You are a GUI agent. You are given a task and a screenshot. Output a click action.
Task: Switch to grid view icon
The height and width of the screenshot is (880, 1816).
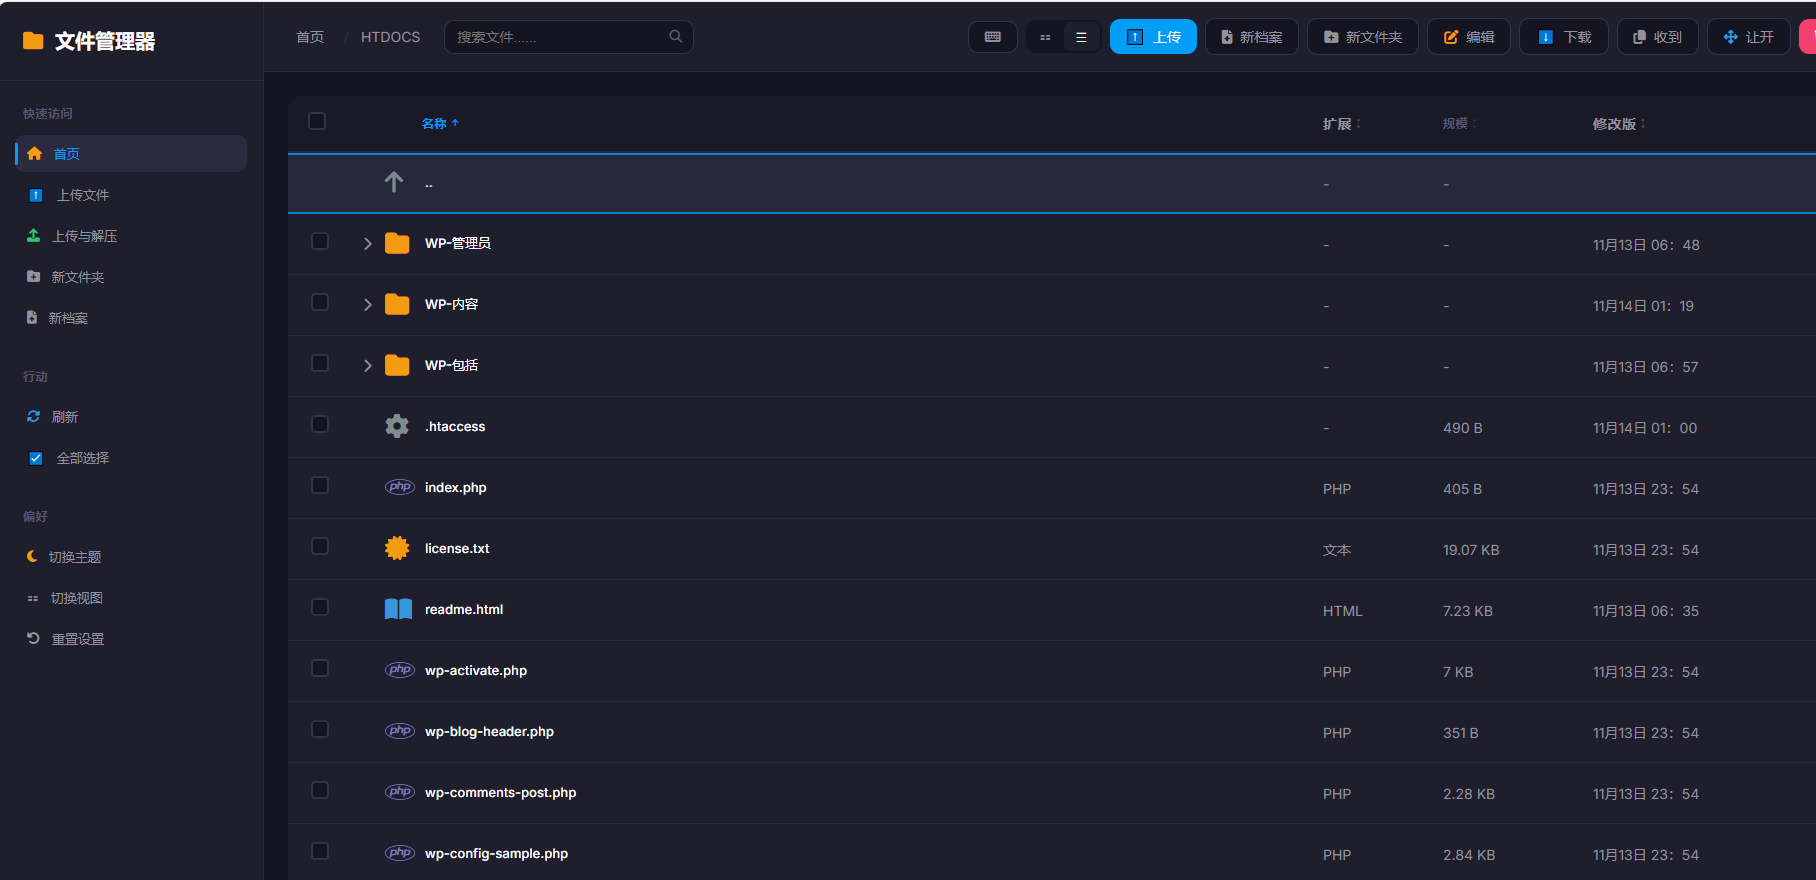tap(1045, 37)
